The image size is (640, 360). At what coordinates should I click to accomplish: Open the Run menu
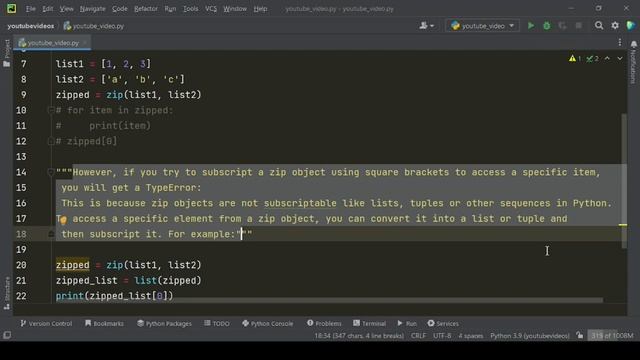point(170,9)
